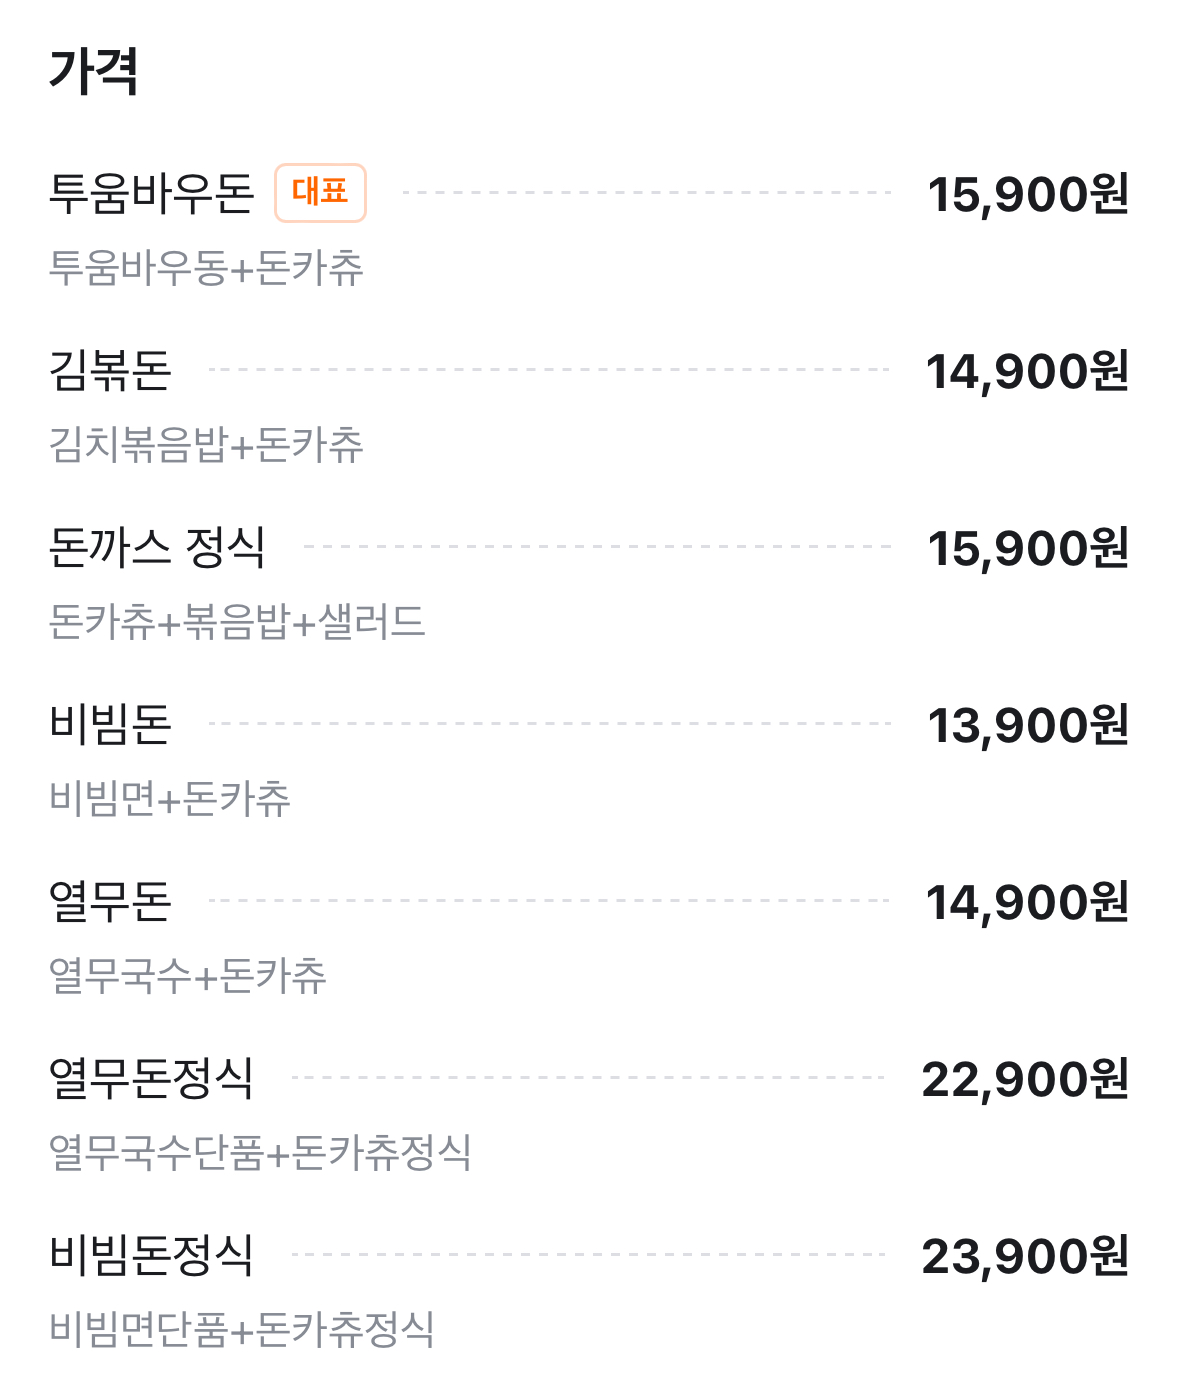Click the 김치볶음밥+돈카츄 description

pyautogui.click(x=206, y=445)
